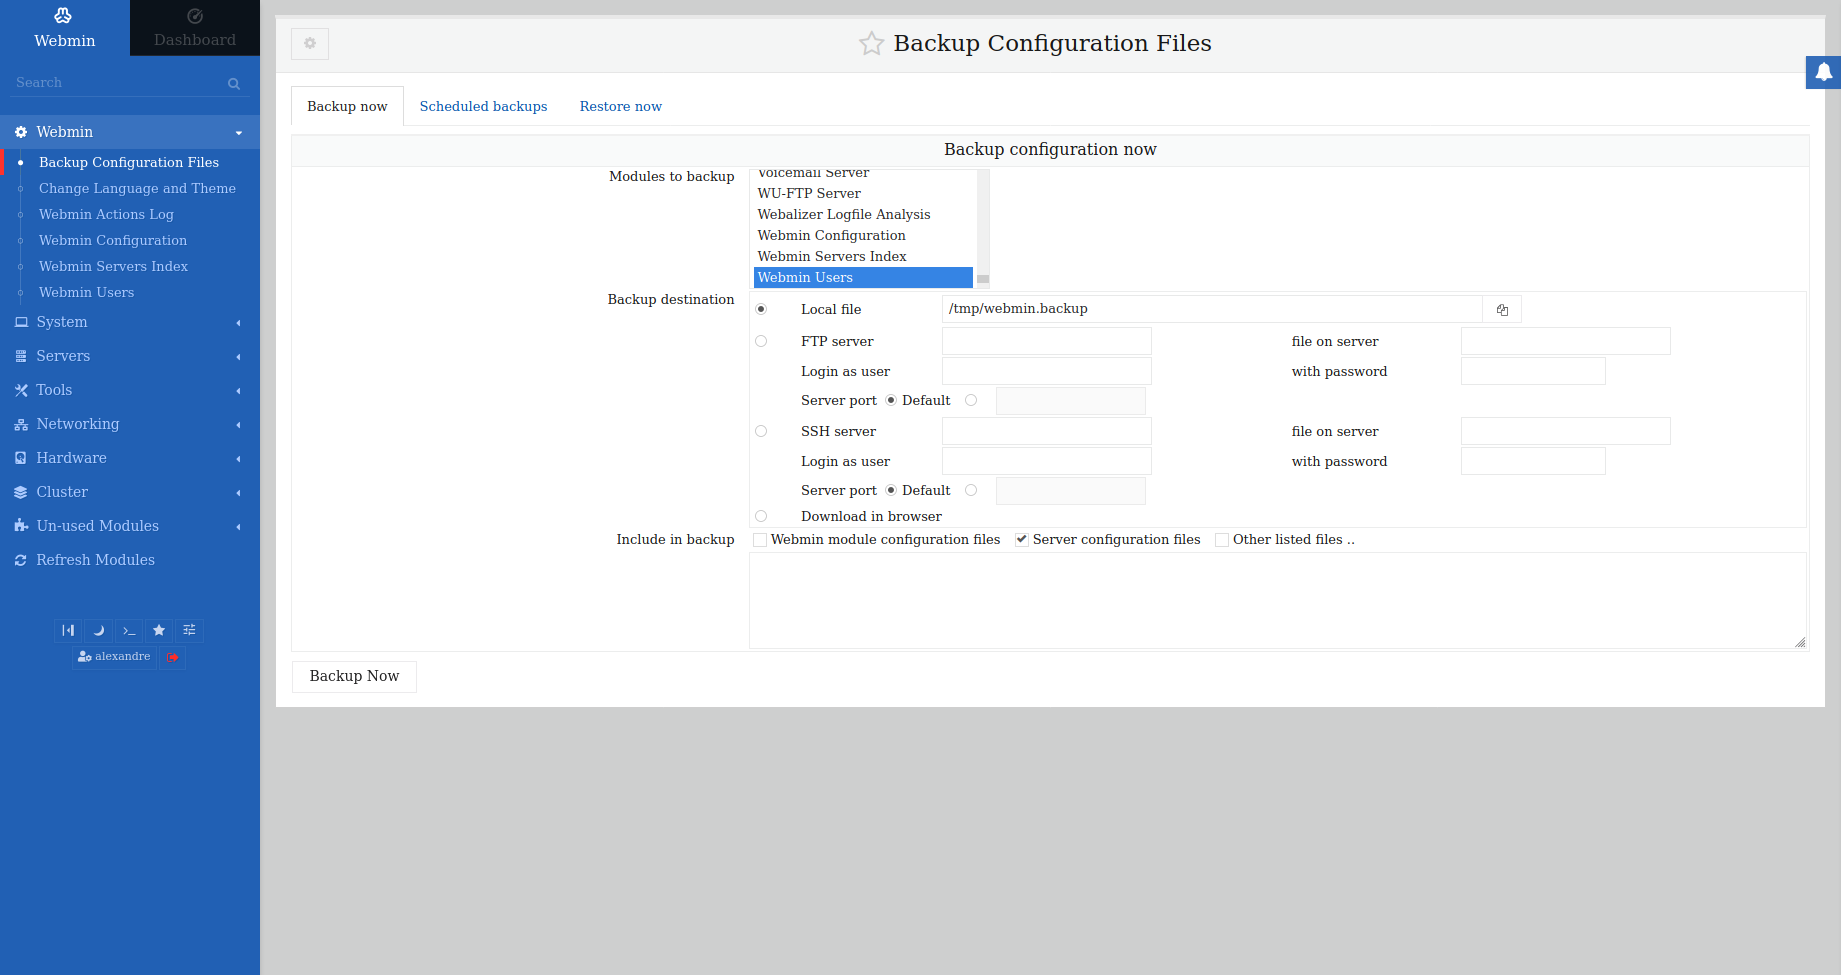Choose Download in browser option
1841x975 pixels.
[x=761, y=516]
